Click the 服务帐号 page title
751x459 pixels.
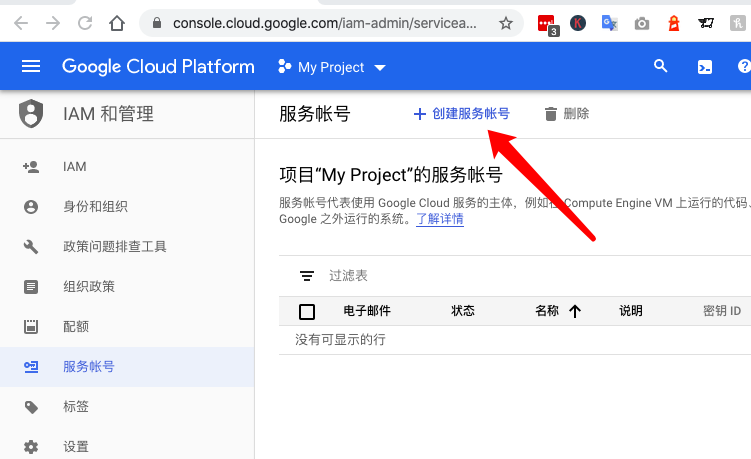(x=315, y=114)
